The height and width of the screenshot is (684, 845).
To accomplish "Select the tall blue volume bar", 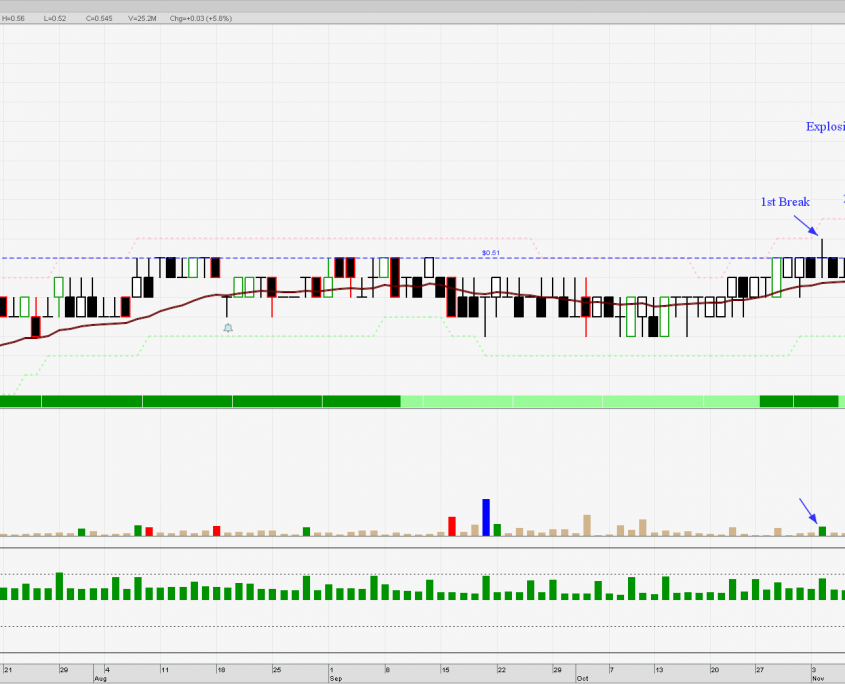I will (486, 517).
